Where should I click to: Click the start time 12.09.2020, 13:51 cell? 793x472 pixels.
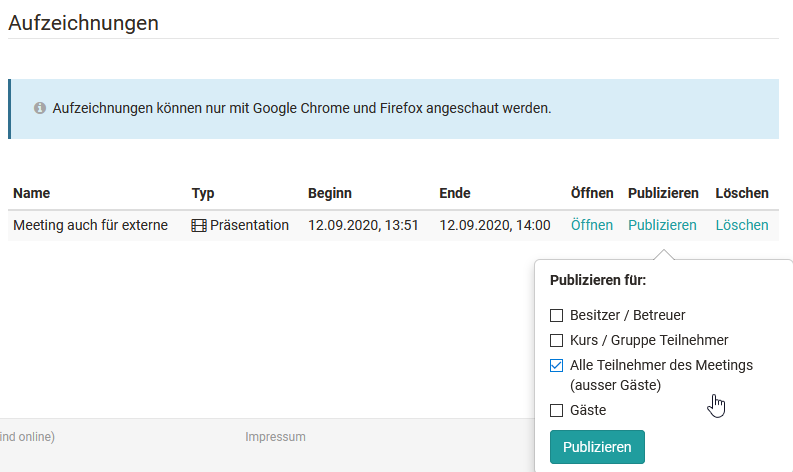tap(363, 225)
